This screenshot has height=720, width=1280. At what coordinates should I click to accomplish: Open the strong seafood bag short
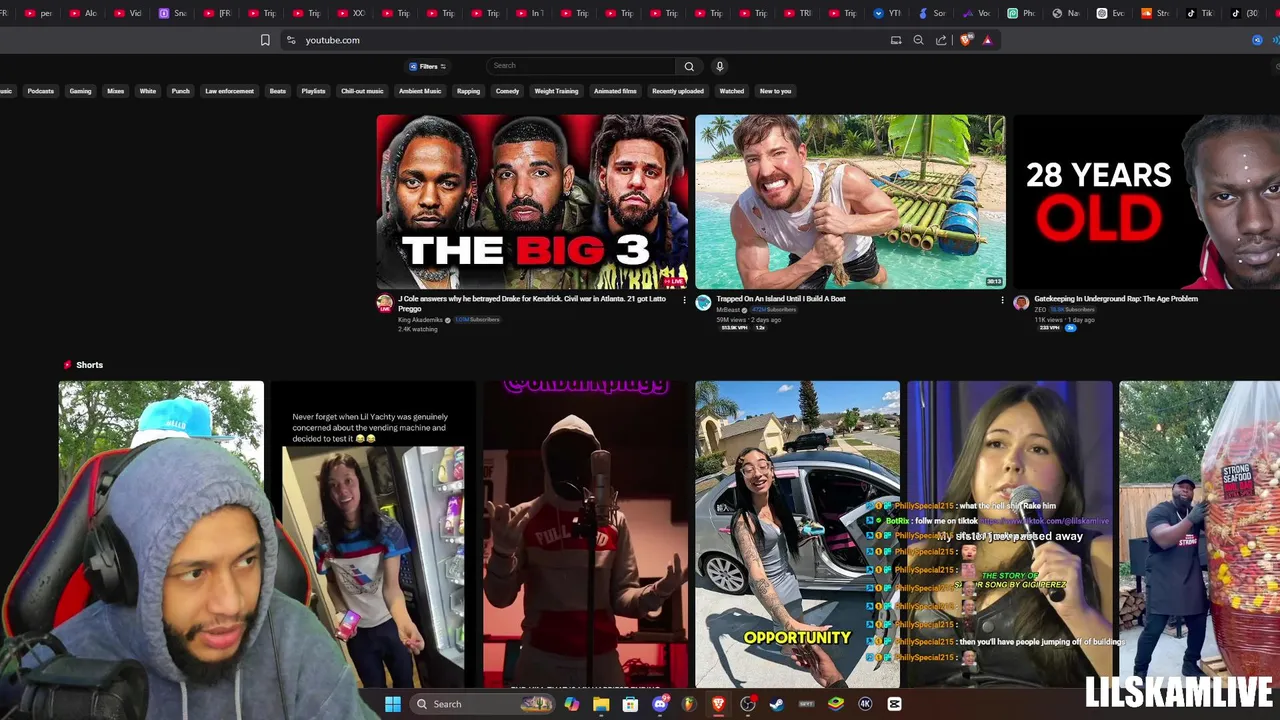click(x=1199, y=534)
